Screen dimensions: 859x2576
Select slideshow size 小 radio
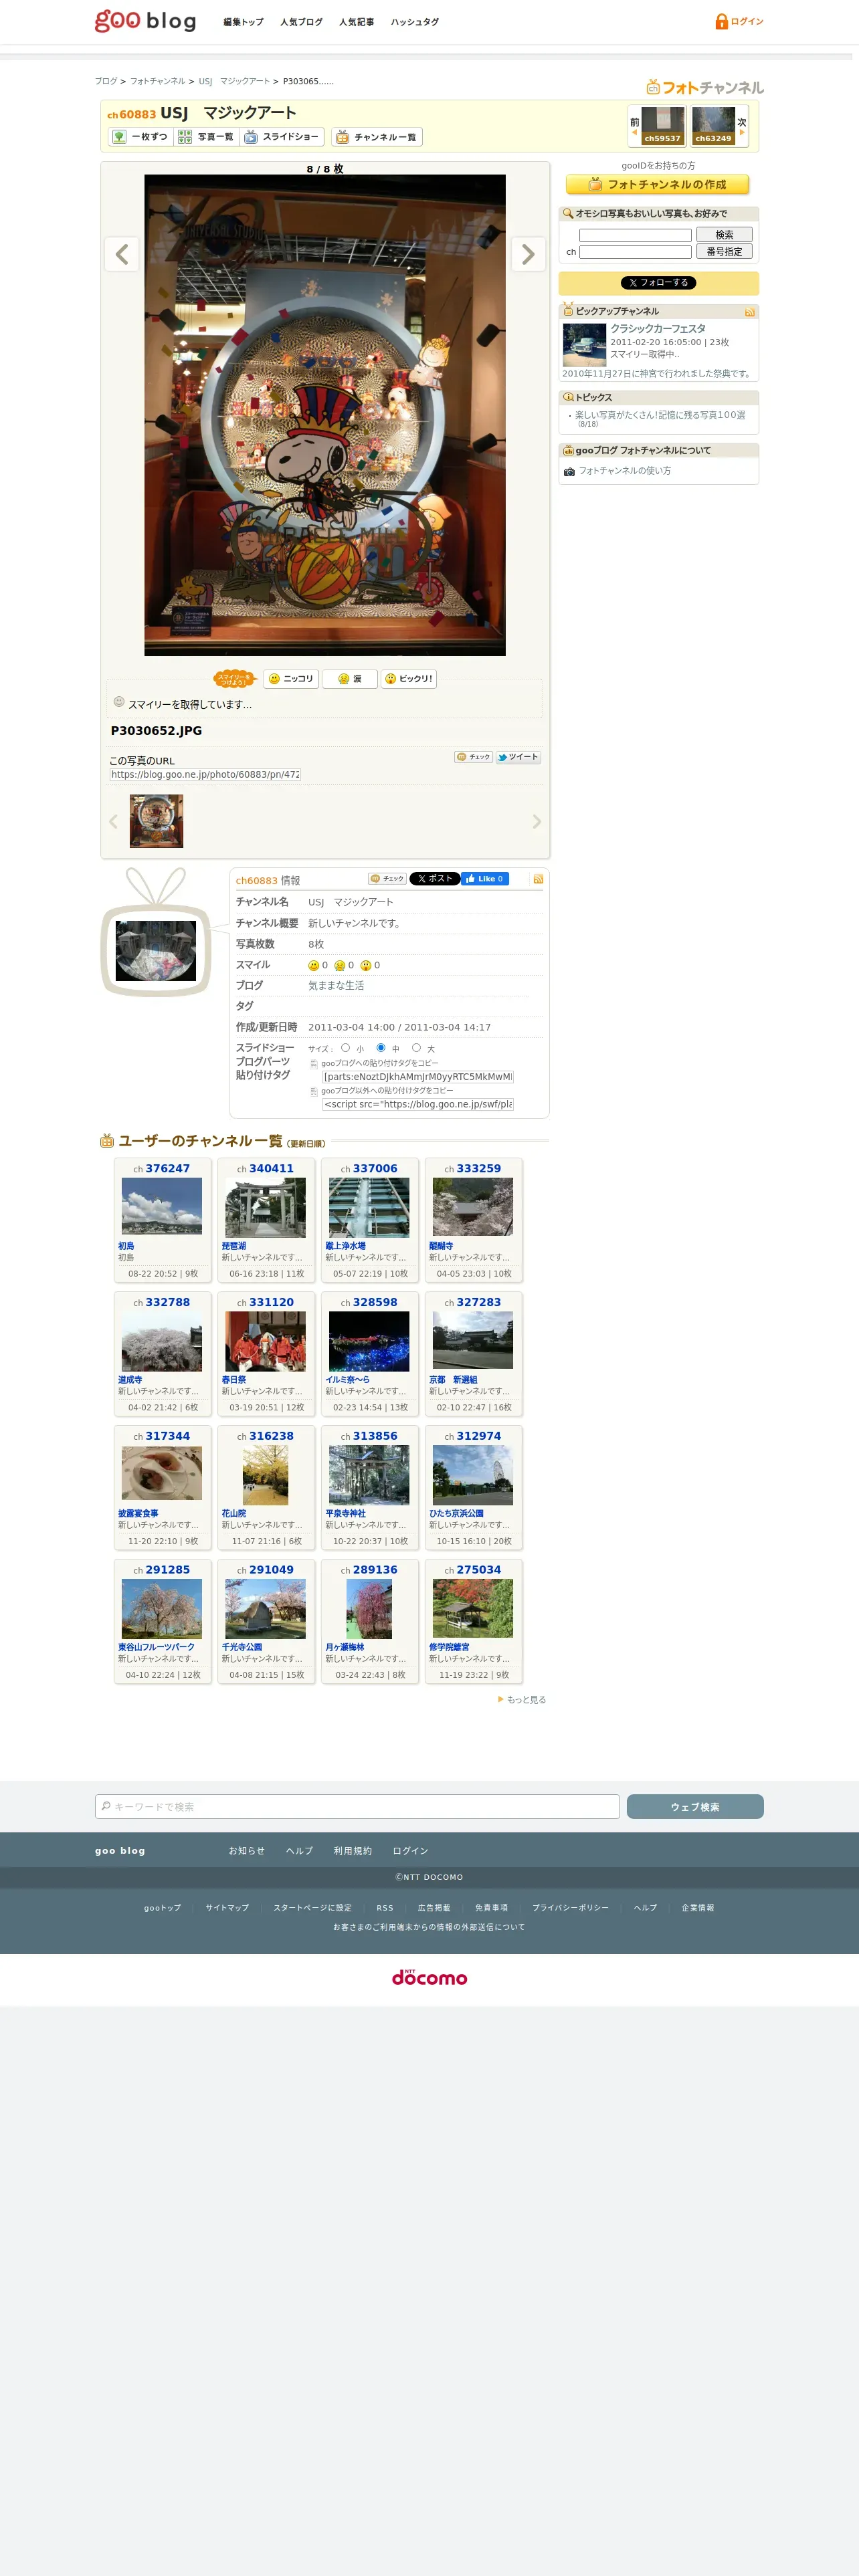(x=345, y=1048)
